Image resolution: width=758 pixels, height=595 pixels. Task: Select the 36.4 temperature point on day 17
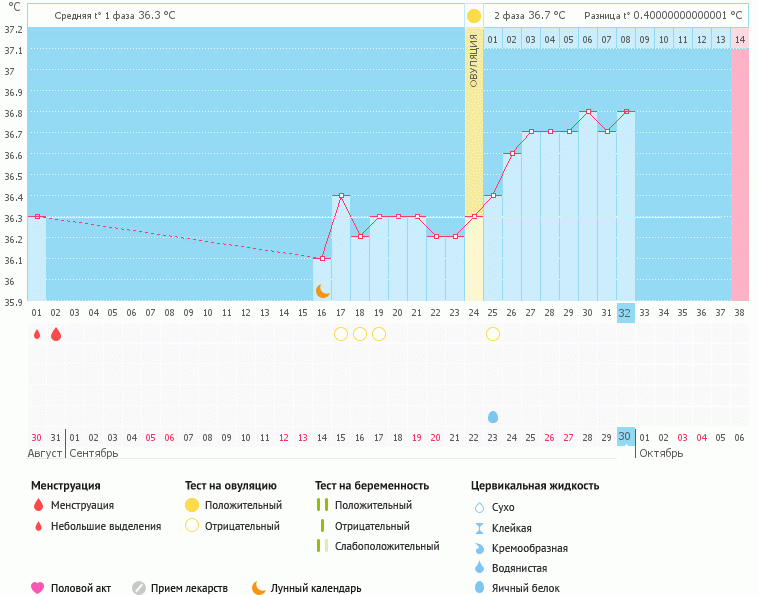pyautogui.click(x=341, y=196)
